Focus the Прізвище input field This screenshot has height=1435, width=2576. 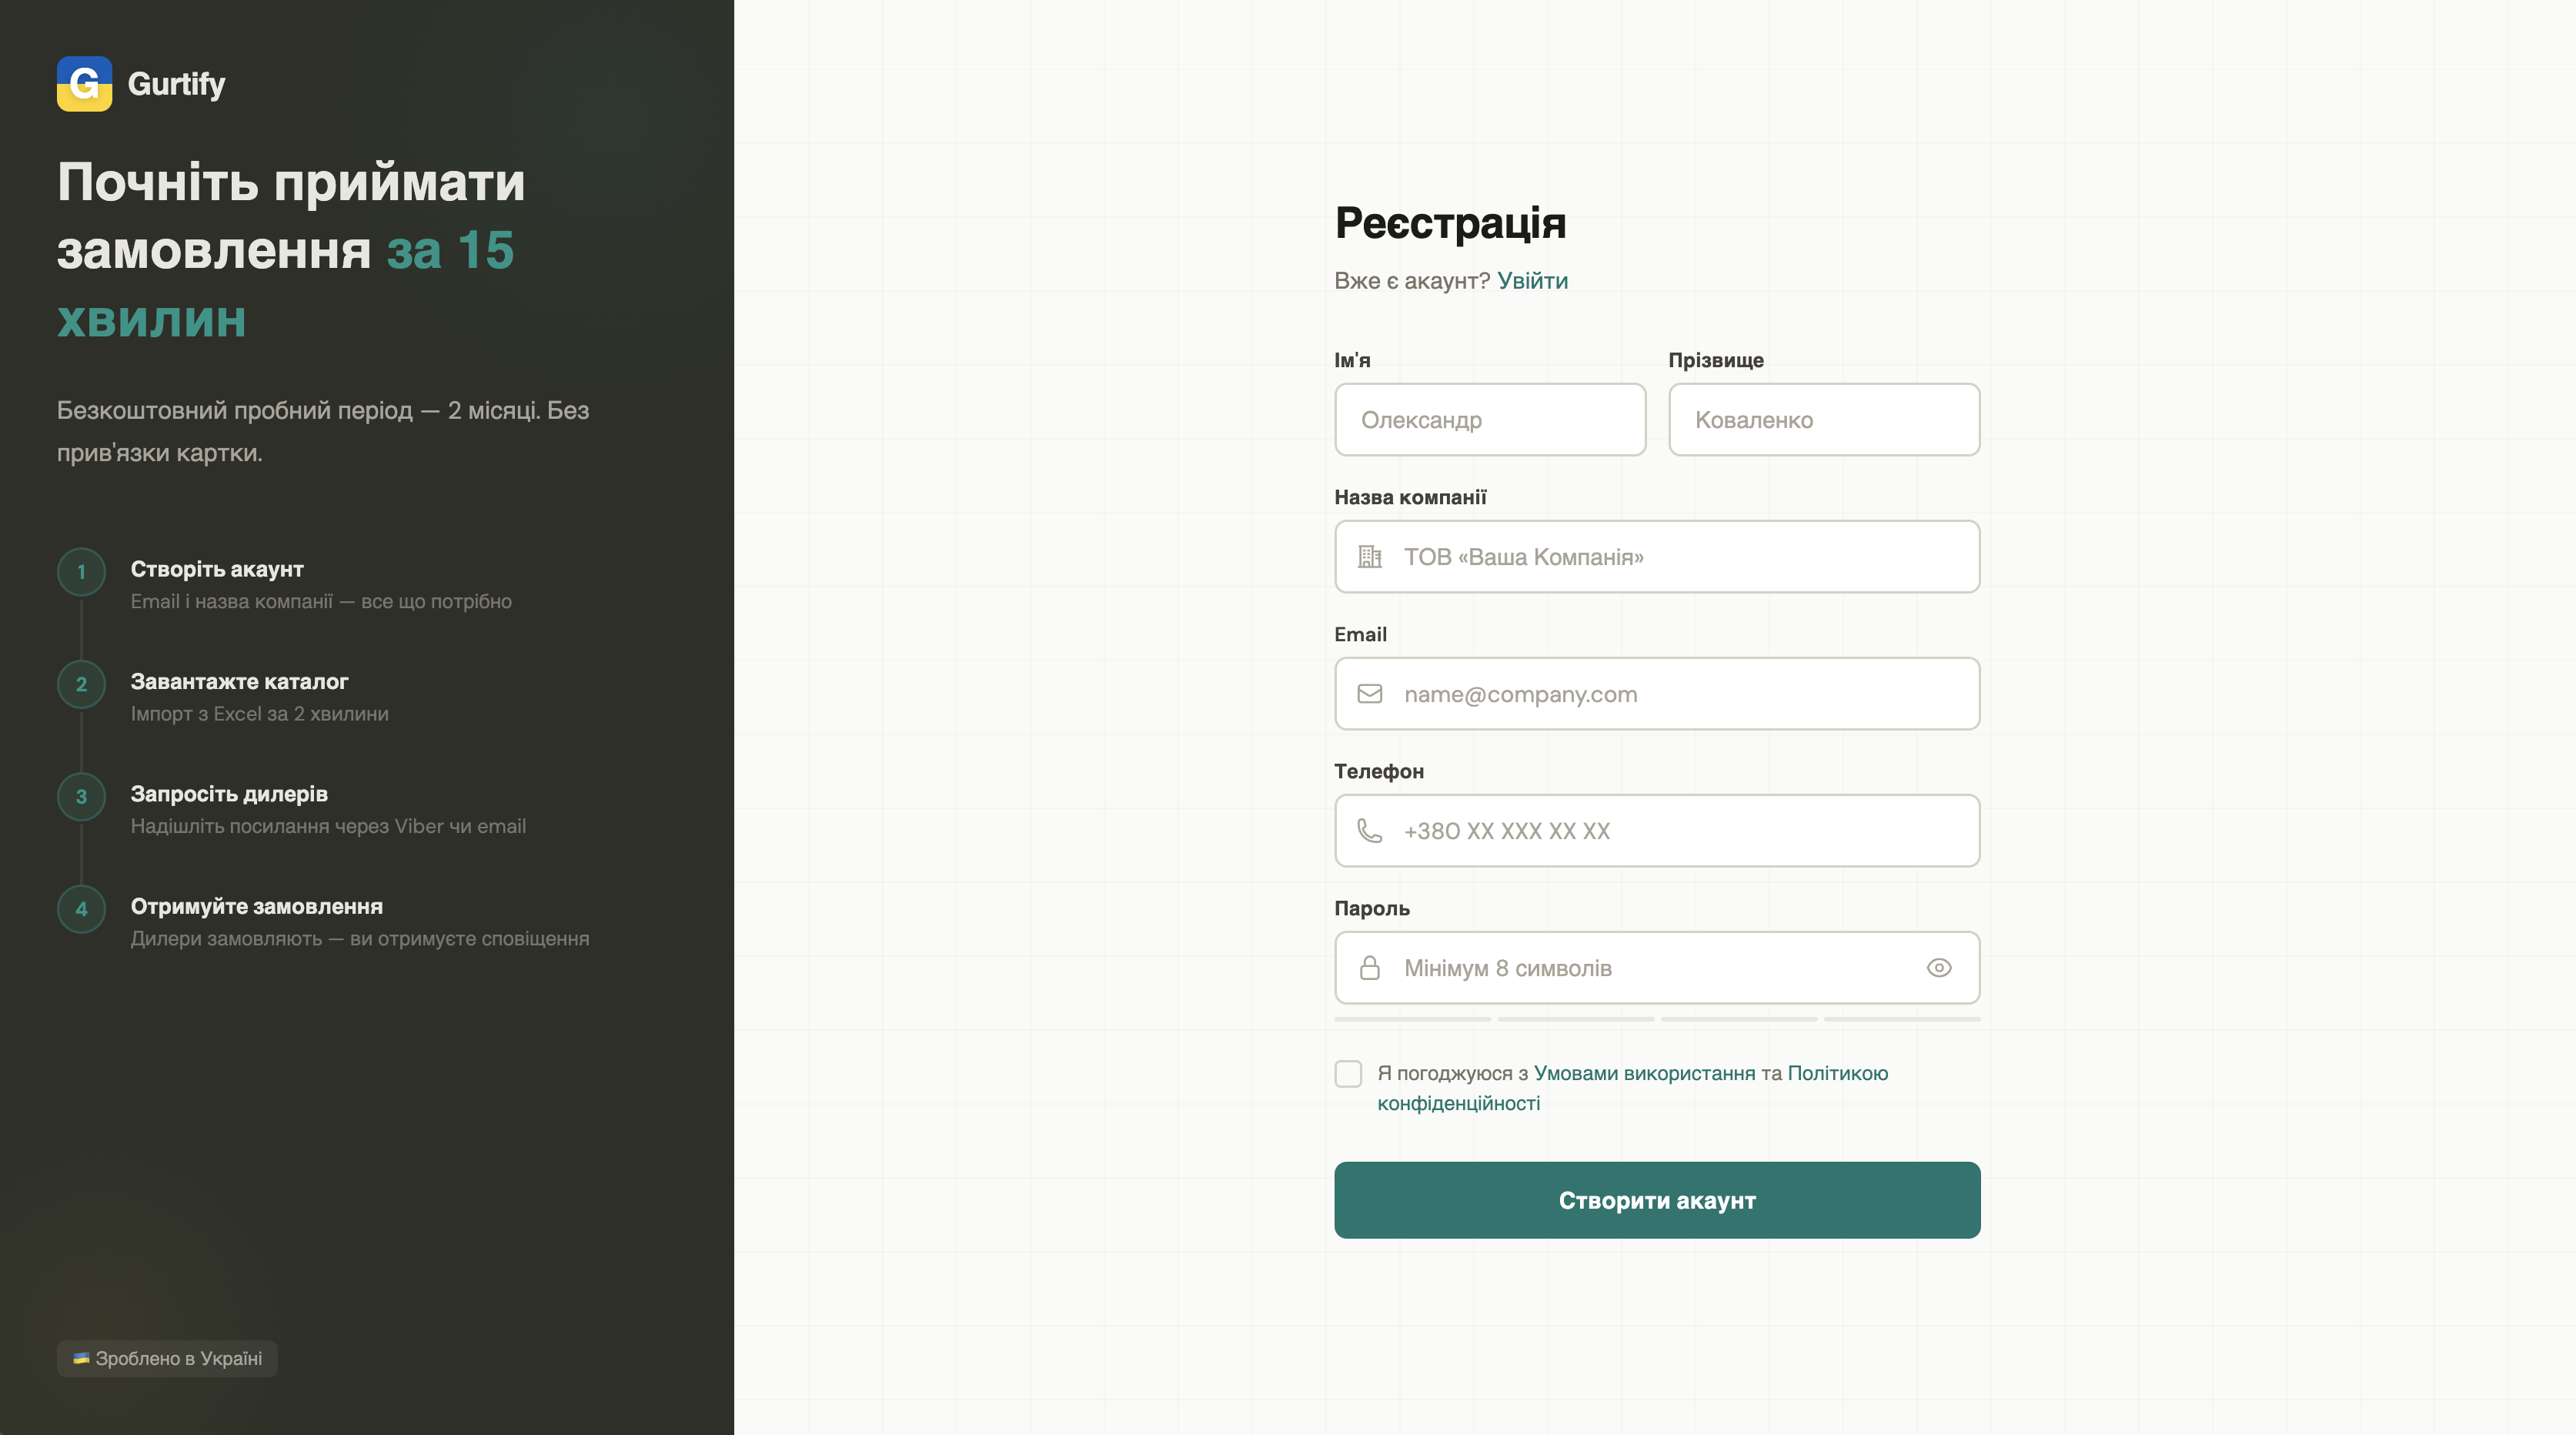(x=1823, y=420)
